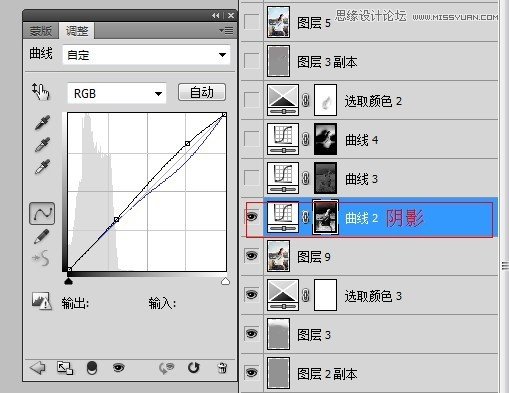
Task: Show the 图层 3 副本 layer
Action: coord(252,61)
